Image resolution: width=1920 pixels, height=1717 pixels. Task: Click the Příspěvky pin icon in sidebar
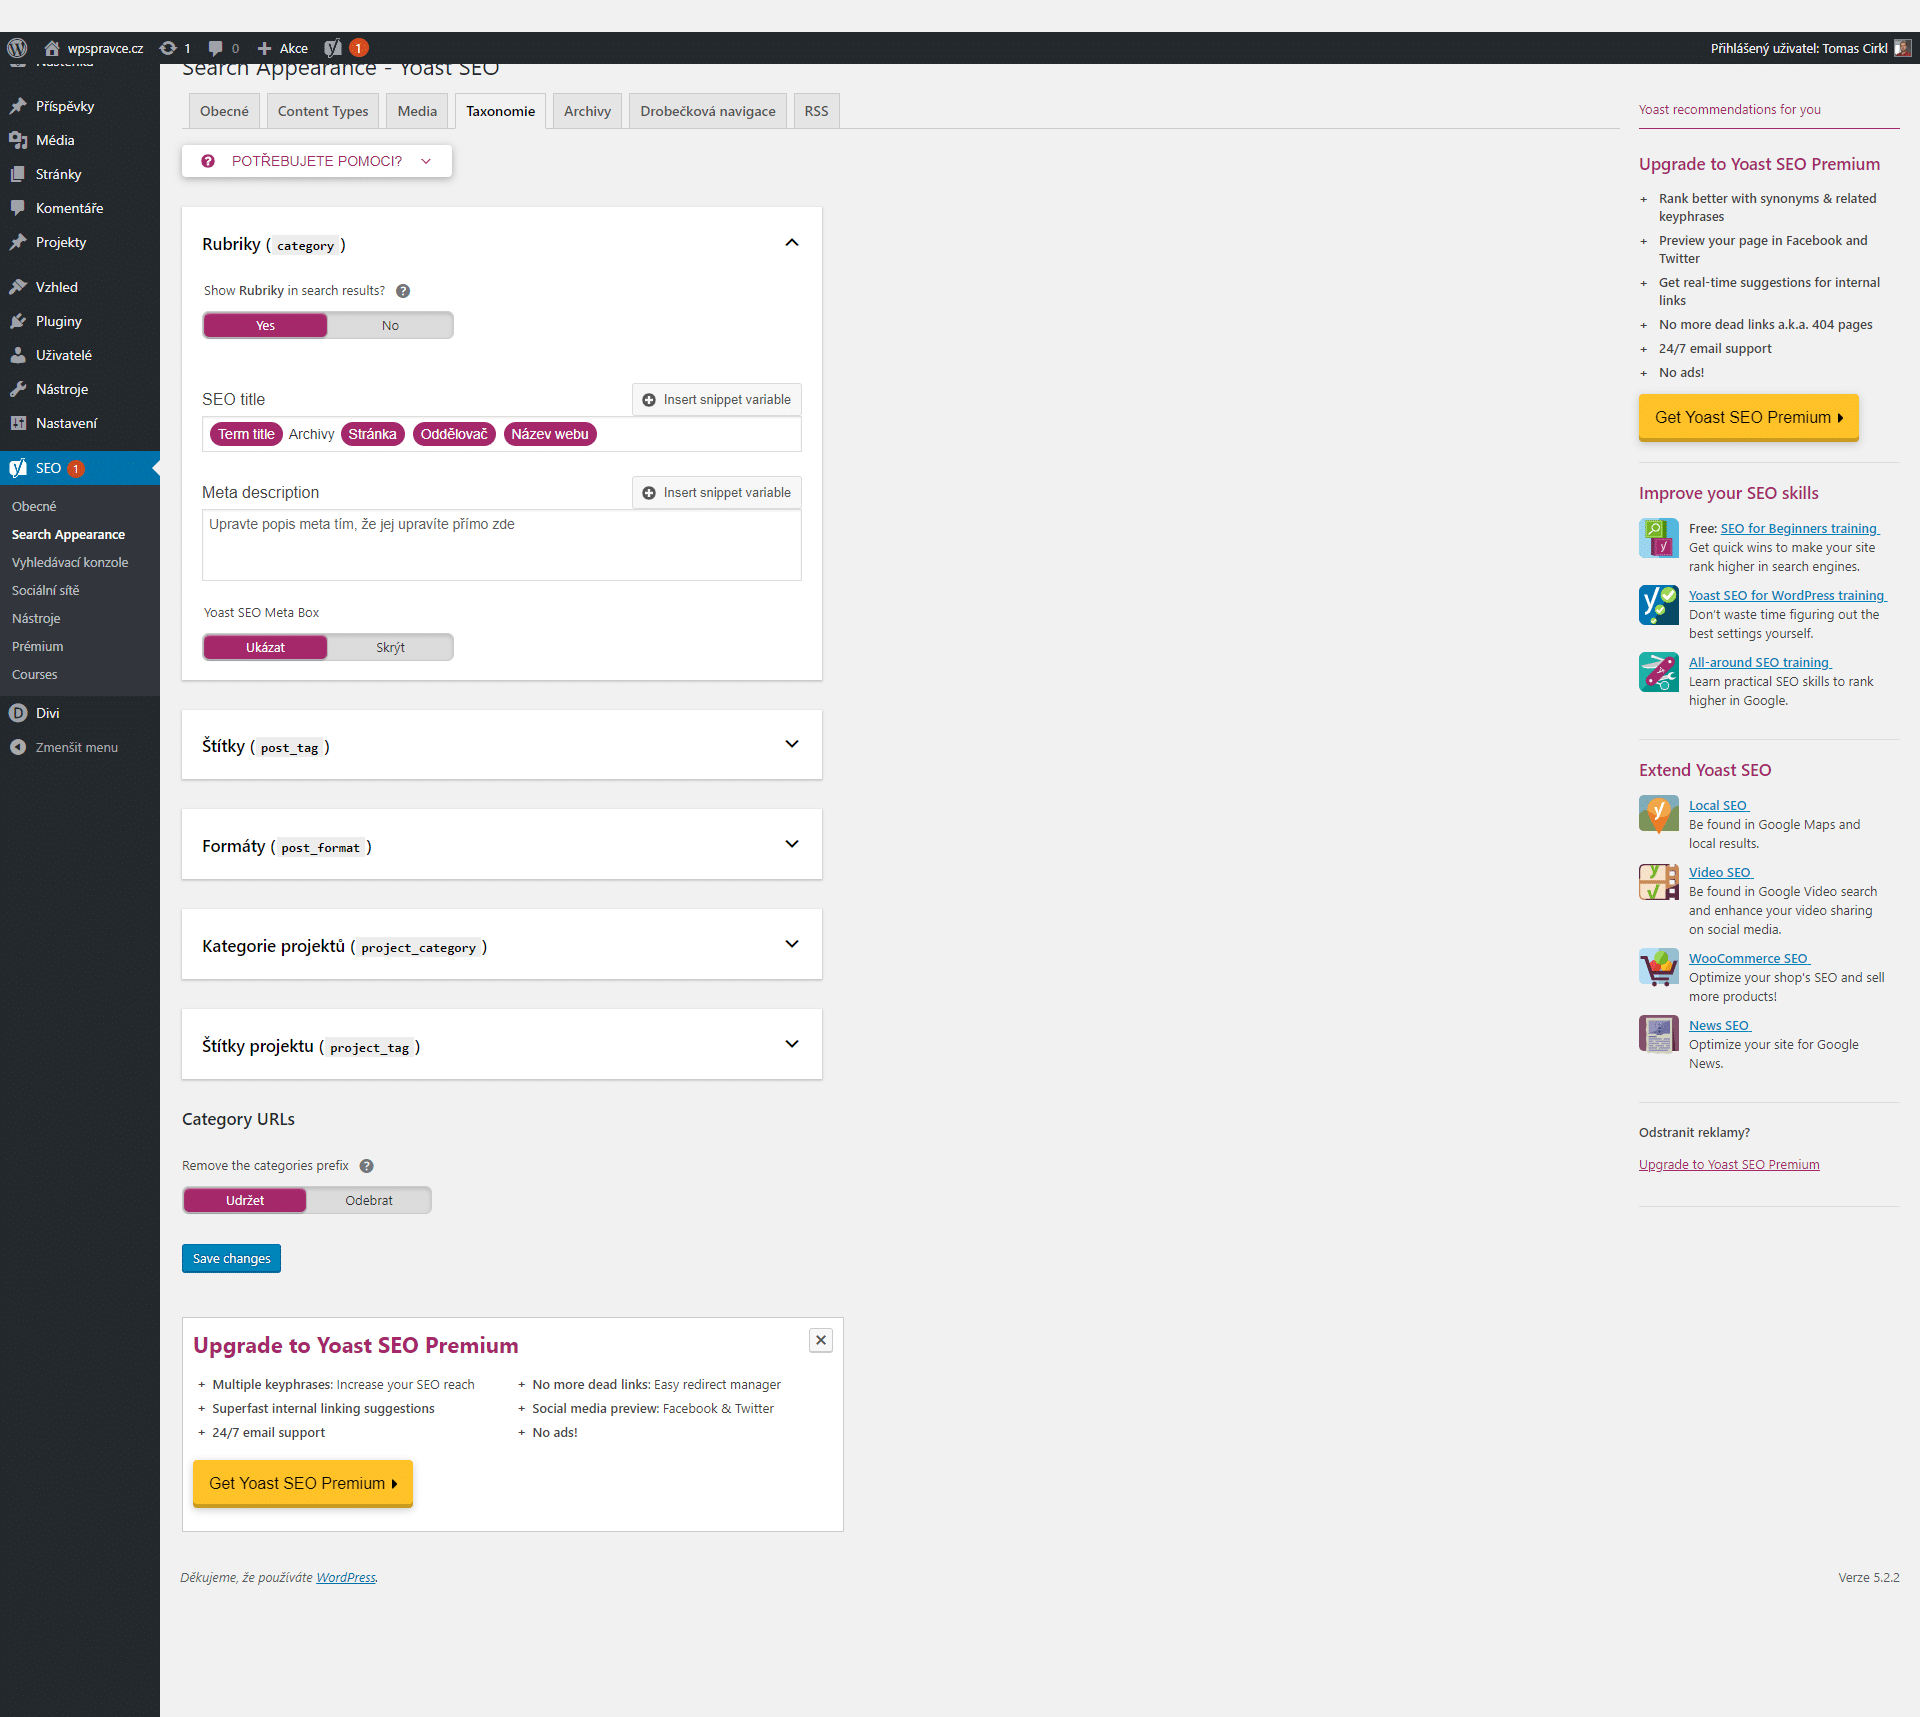point(18,106)
